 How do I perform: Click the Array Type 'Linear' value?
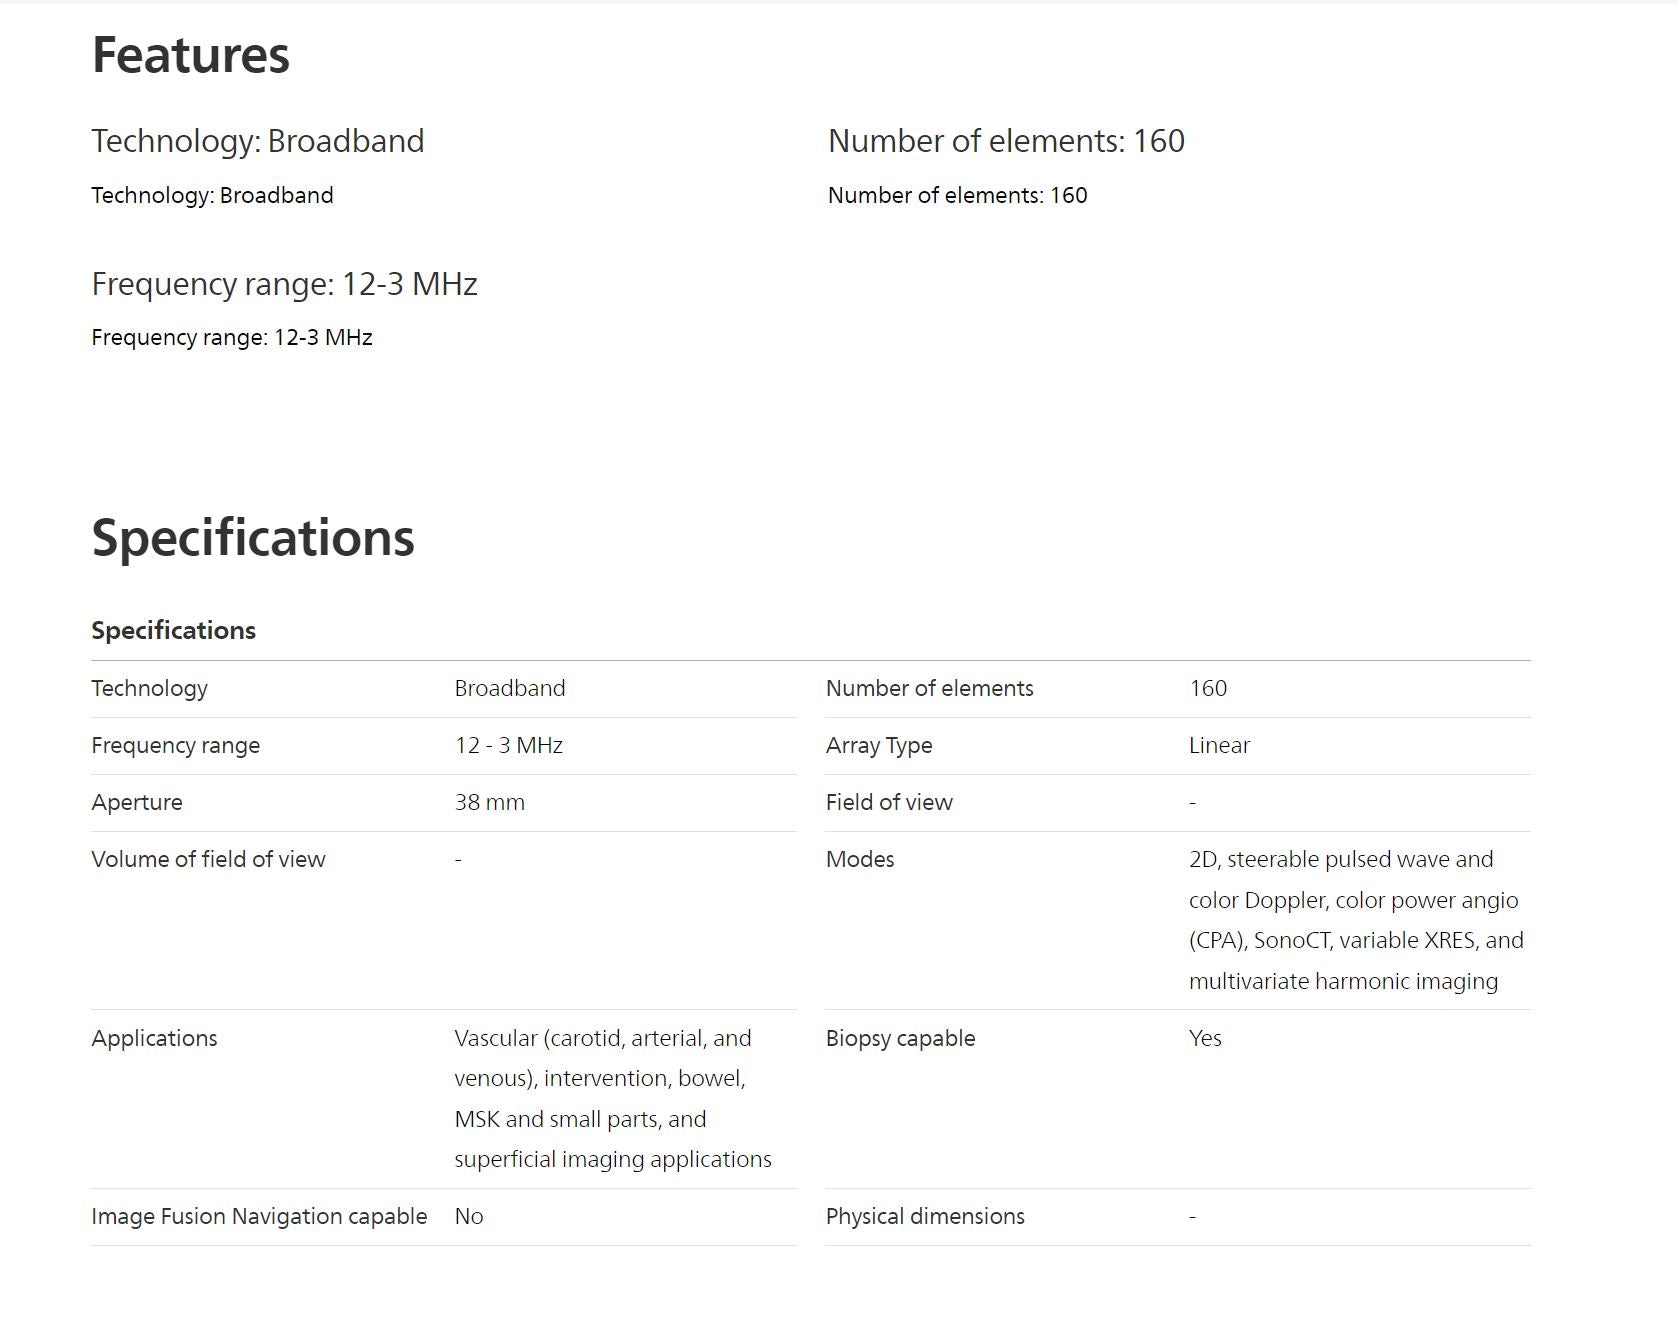[x=1219, y=745]
